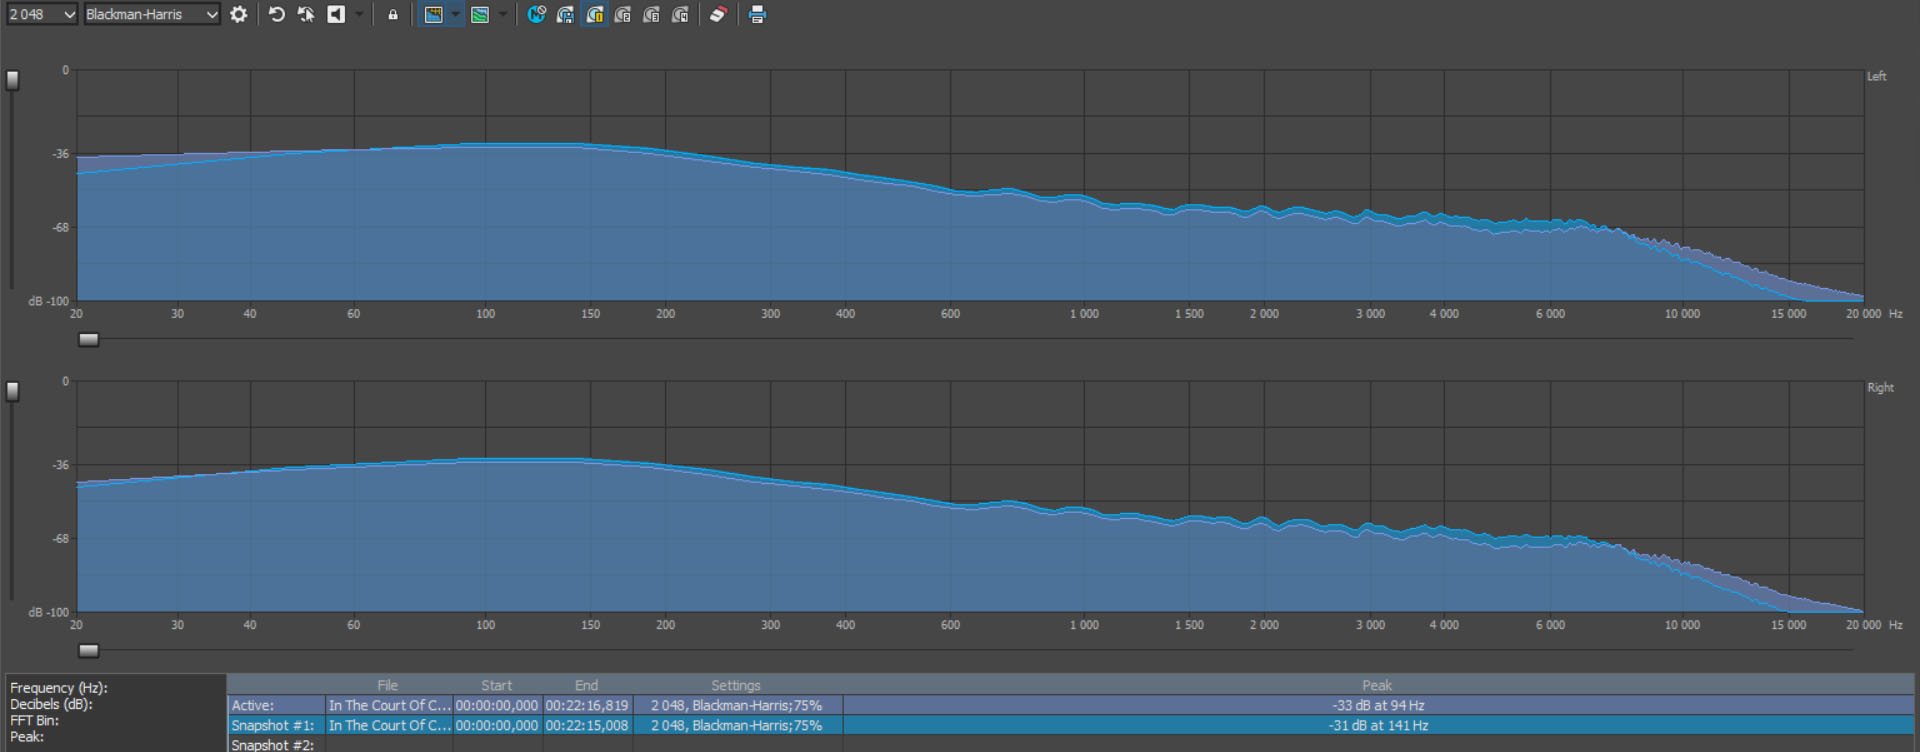Image resolution: width=1920 pixels, height=752 pixels.
Task: Click the 'Right' channel label
Action: (x=1880, y=387)
